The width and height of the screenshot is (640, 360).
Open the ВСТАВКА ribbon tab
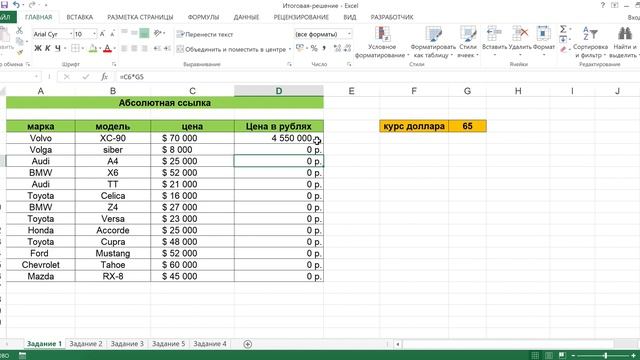click(x=80, y=17)
